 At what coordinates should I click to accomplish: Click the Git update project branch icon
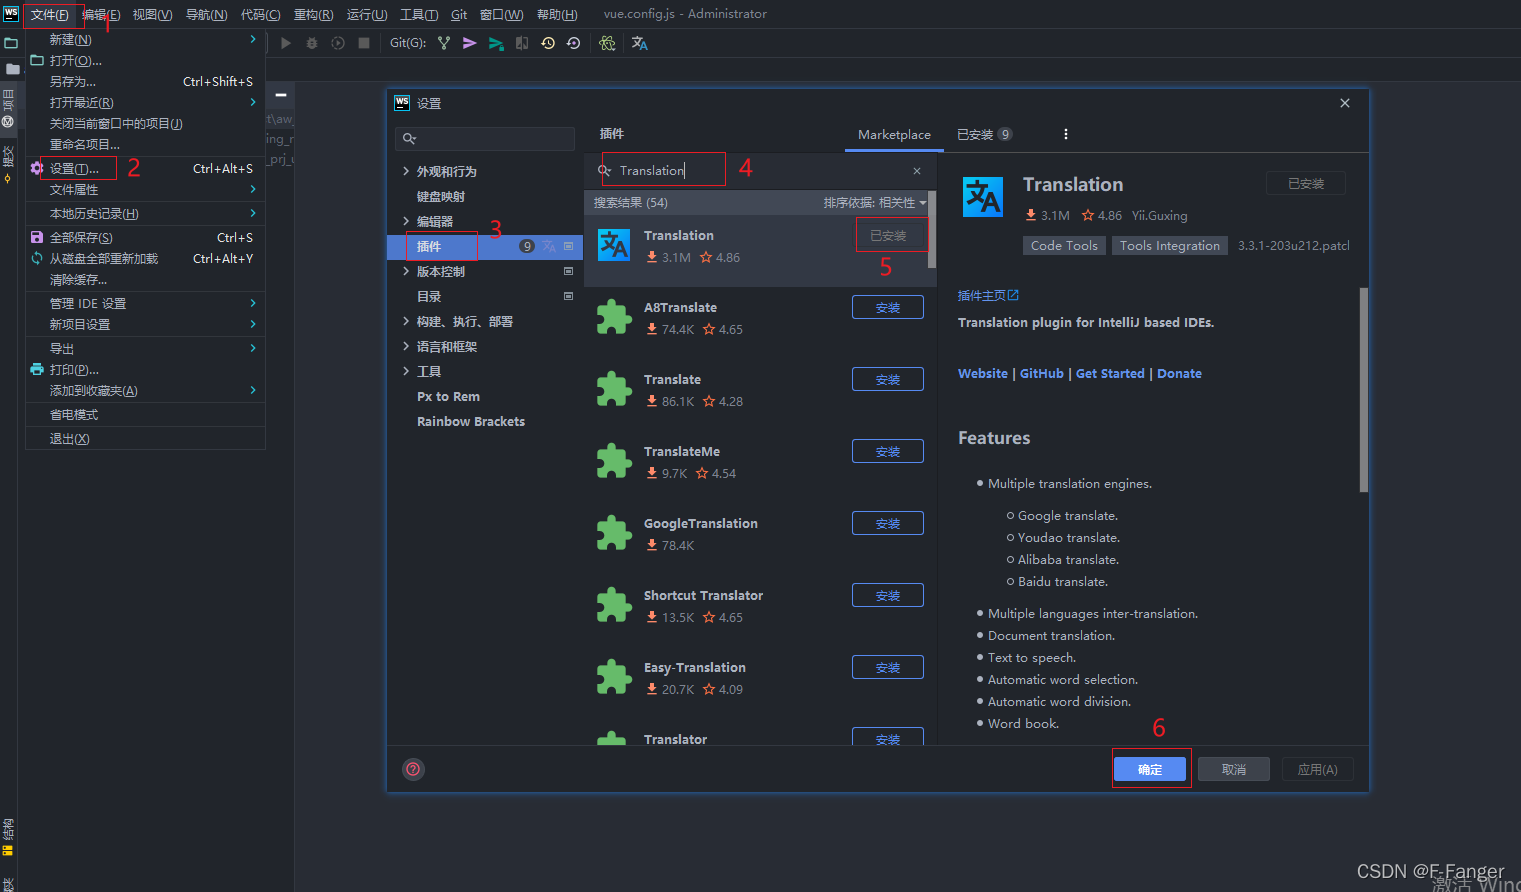444,43
